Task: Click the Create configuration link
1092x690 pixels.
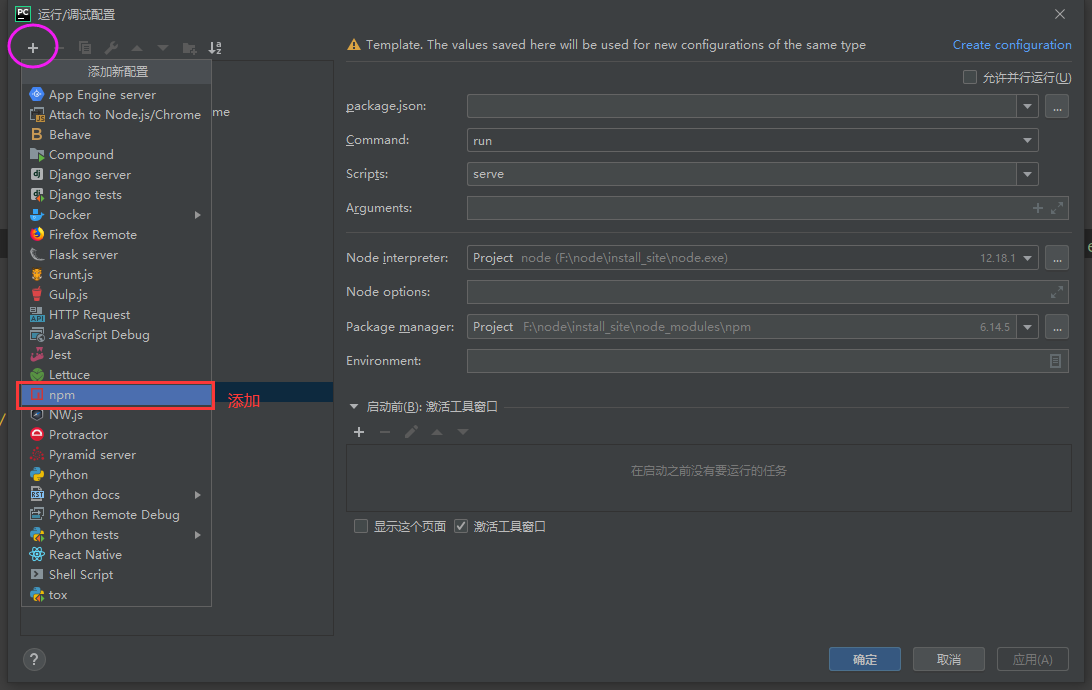Action: click(x=1012, y=45)
